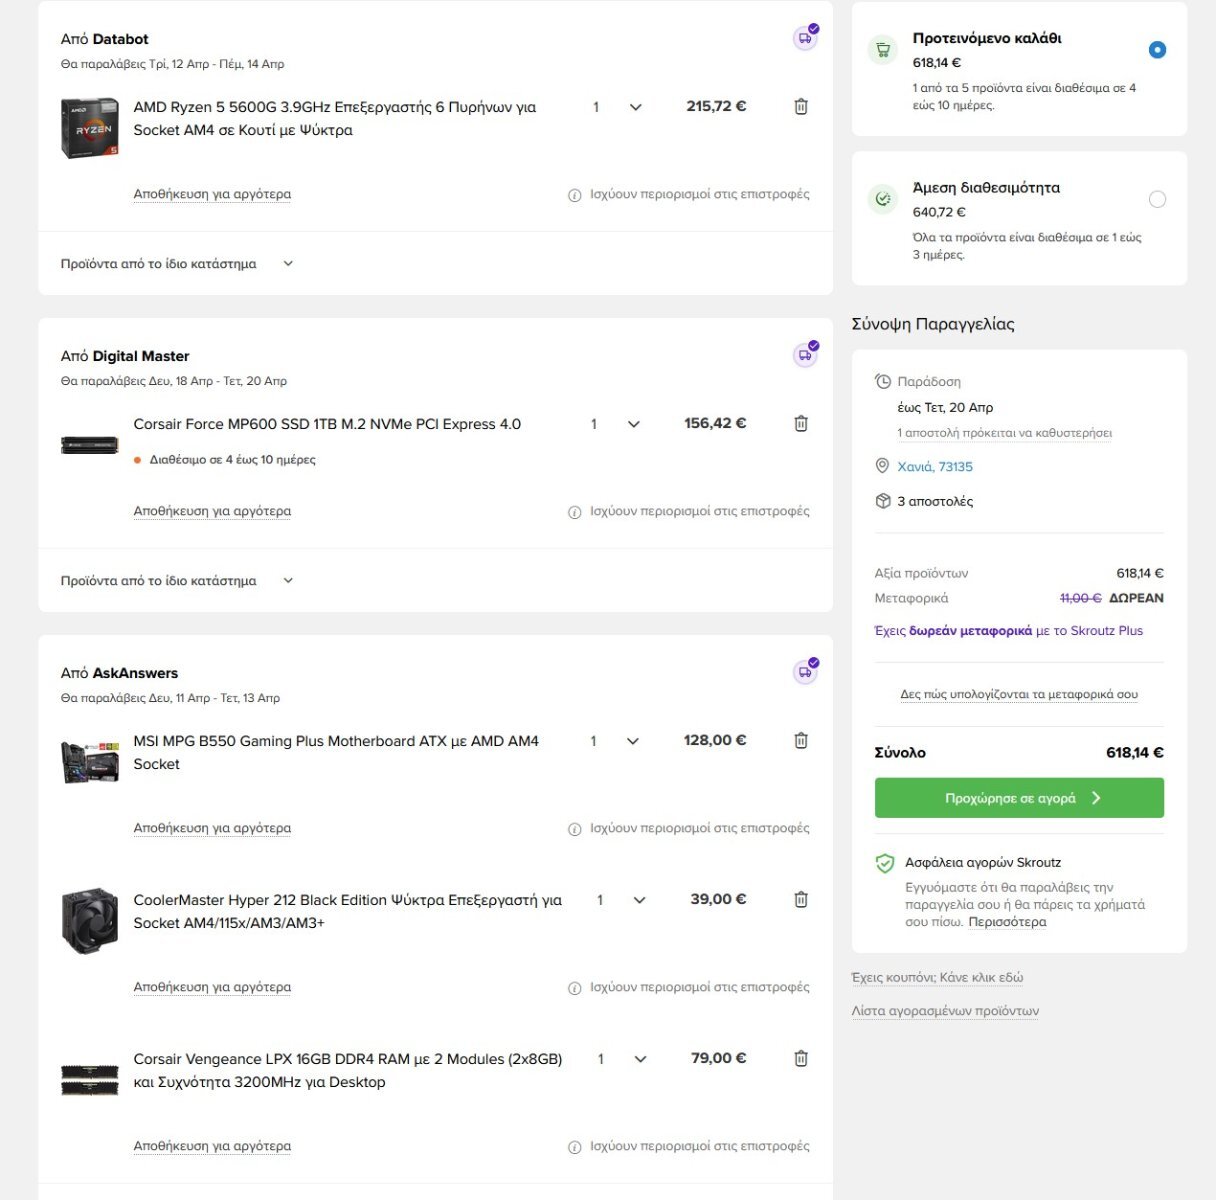Open AMD Ryzen 5 5600G product title
Image resolution: width=1216 pixels, height=1200 pixels.
[335, 118]
